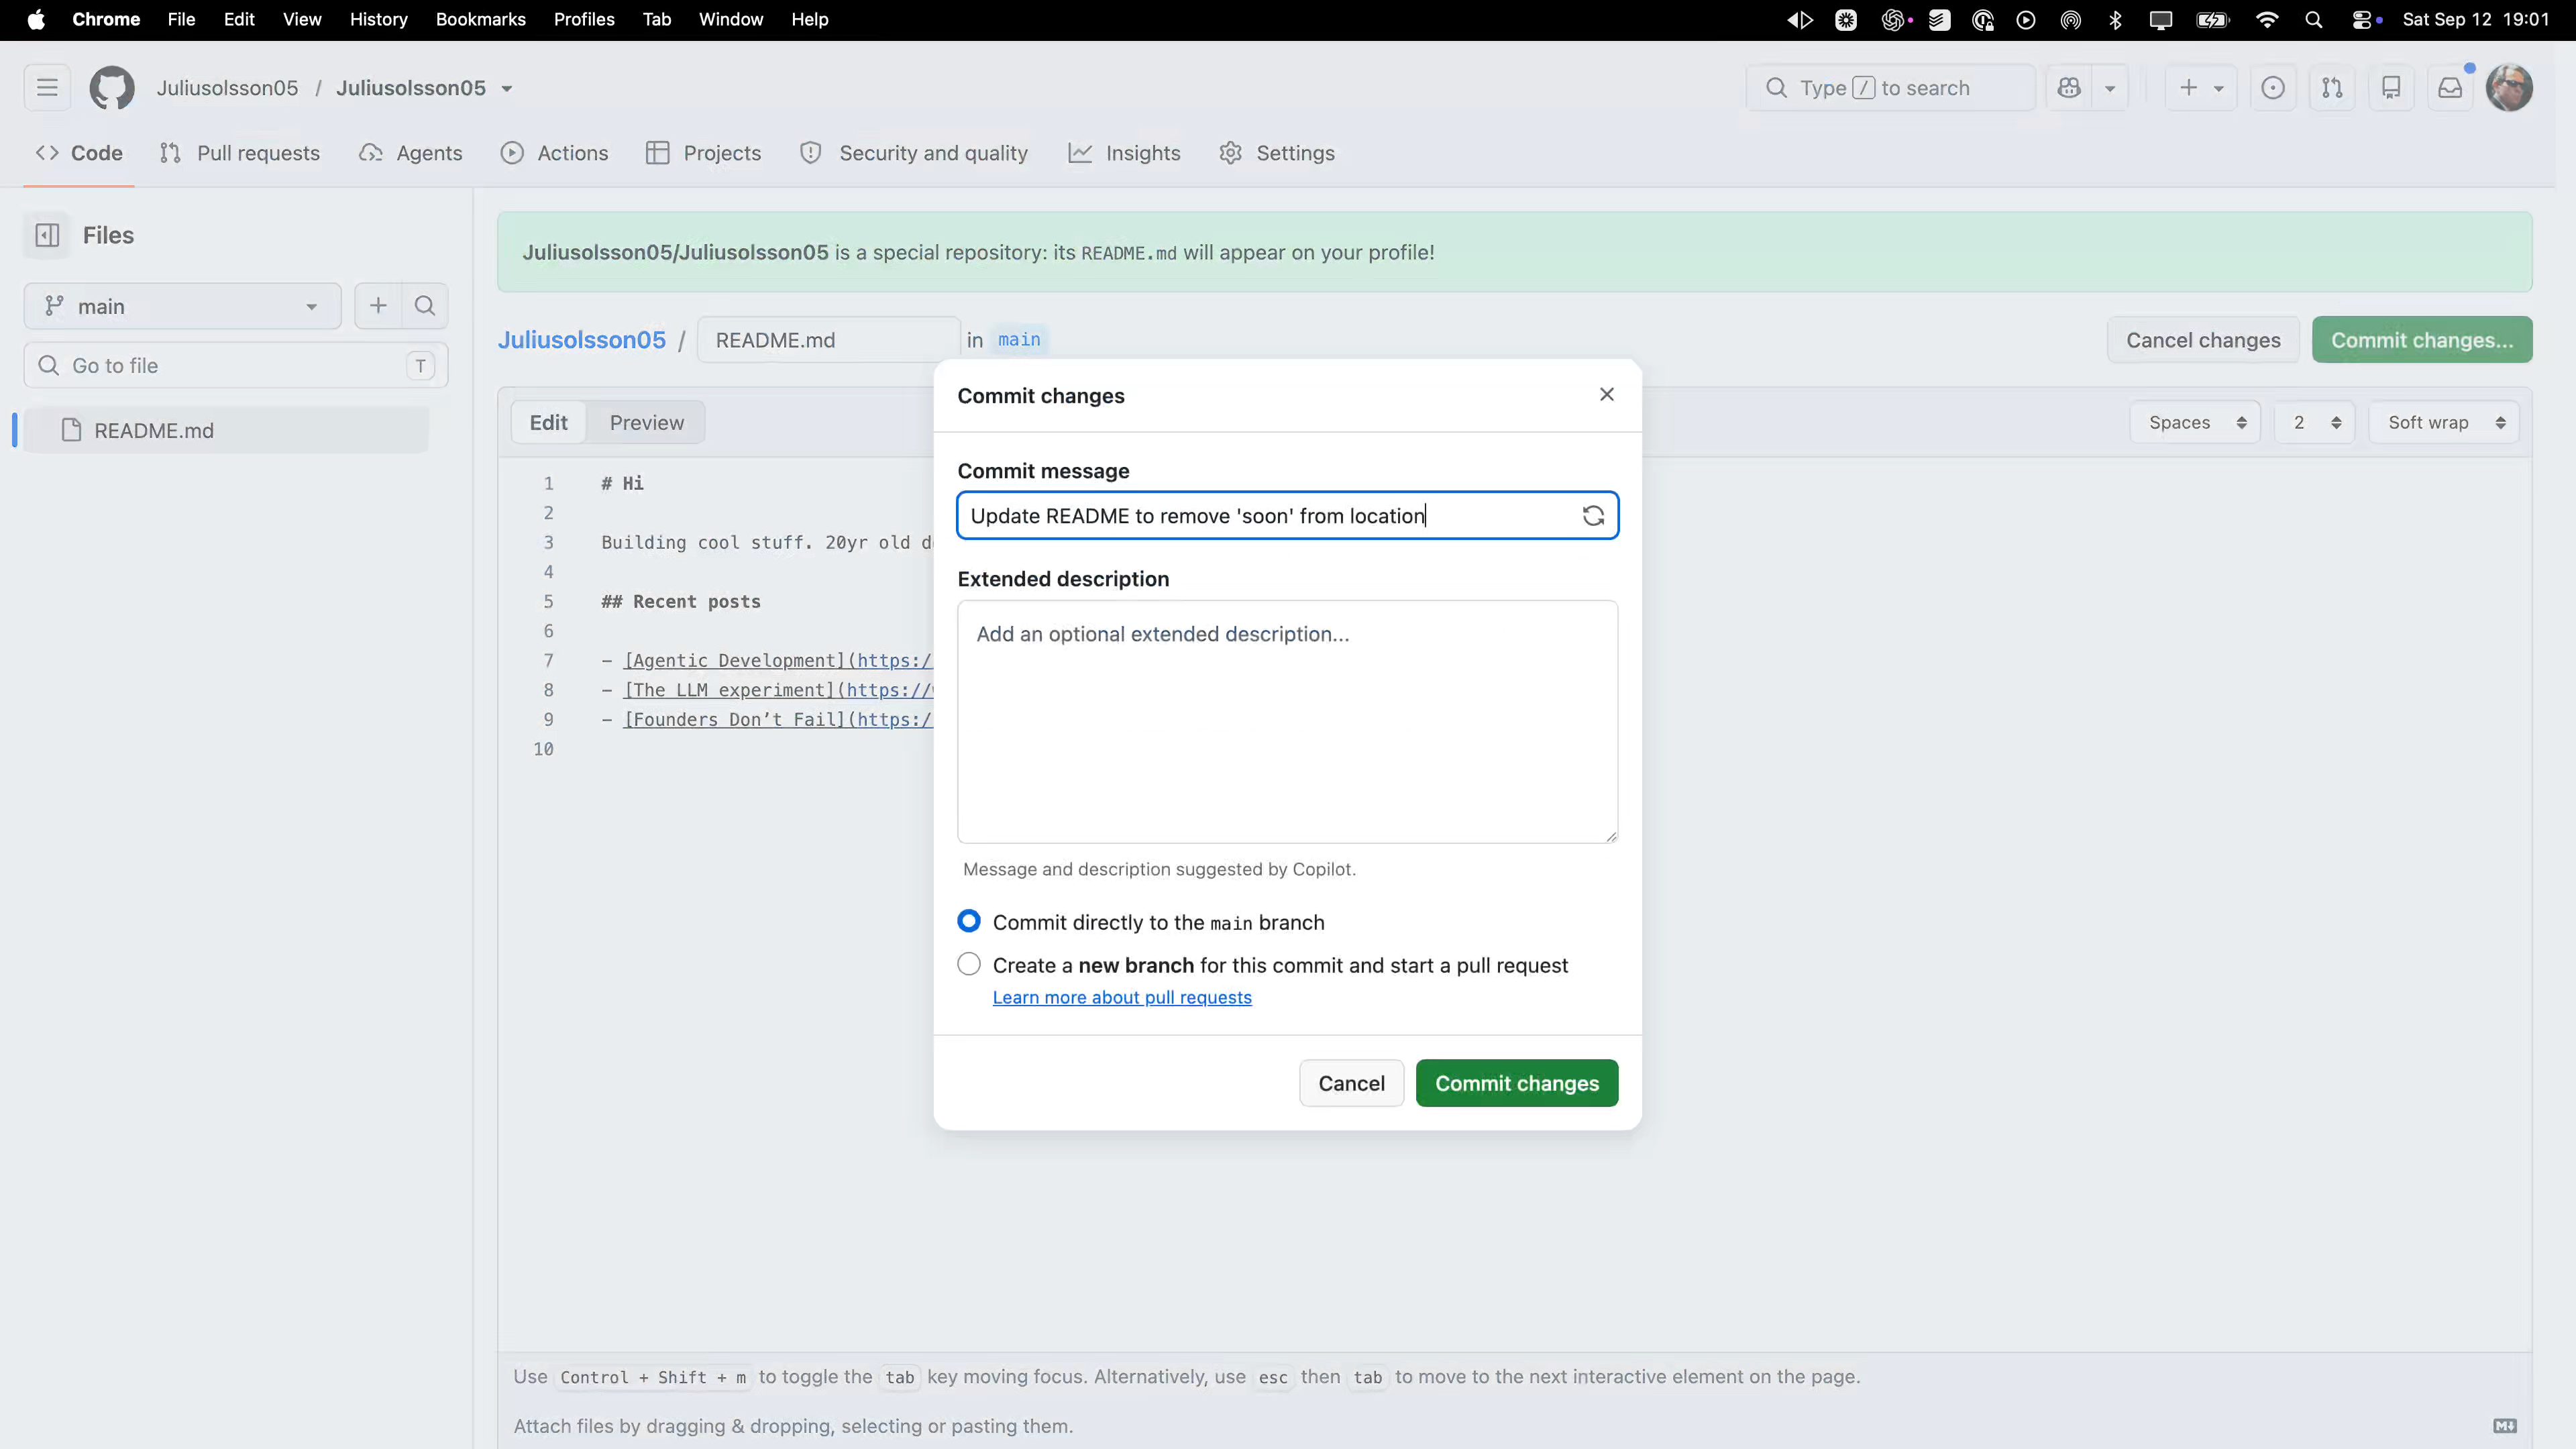Focus the Go to file search box
Viewport: 2576px width, 1449px height.
point(236,366)
